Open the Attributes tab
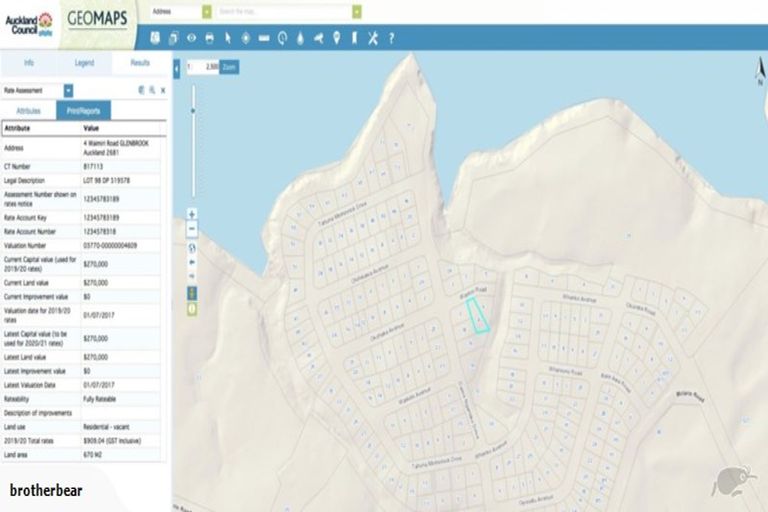 [x=29, y=111]
